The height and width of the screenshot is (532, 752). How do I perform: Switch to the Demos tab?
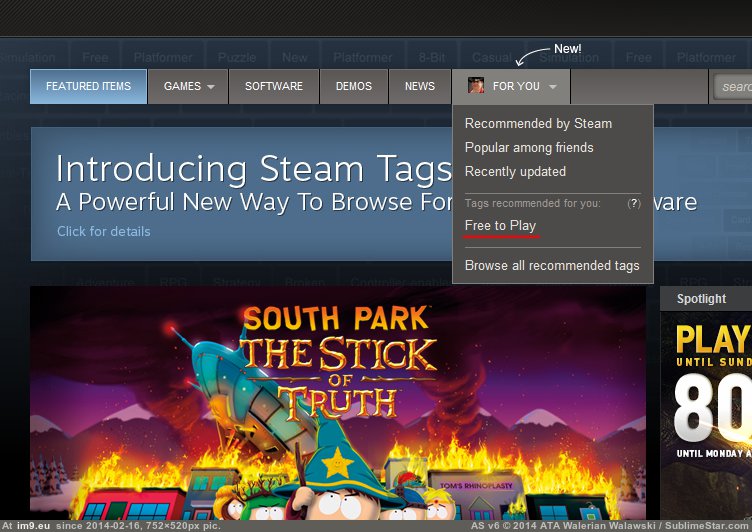354,86
